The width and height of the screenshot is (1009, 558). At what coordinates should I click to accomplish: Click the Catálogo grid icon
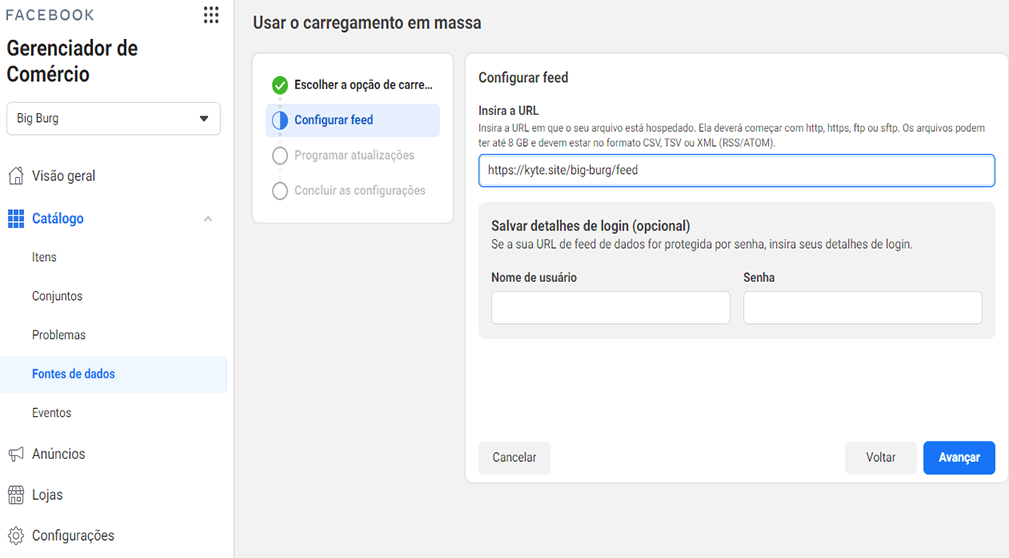click(15, 219)
